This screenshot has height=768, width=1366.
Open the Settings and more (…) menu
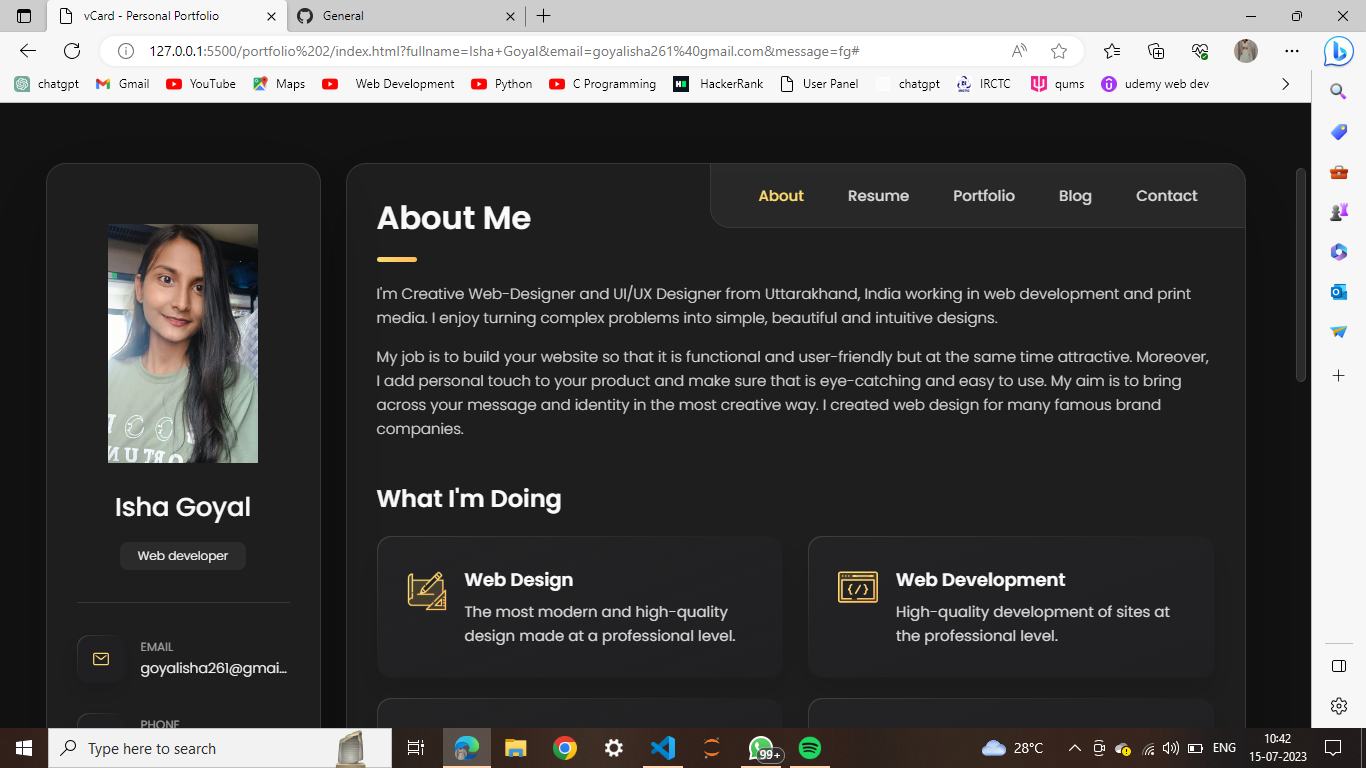coord(1292,51)
